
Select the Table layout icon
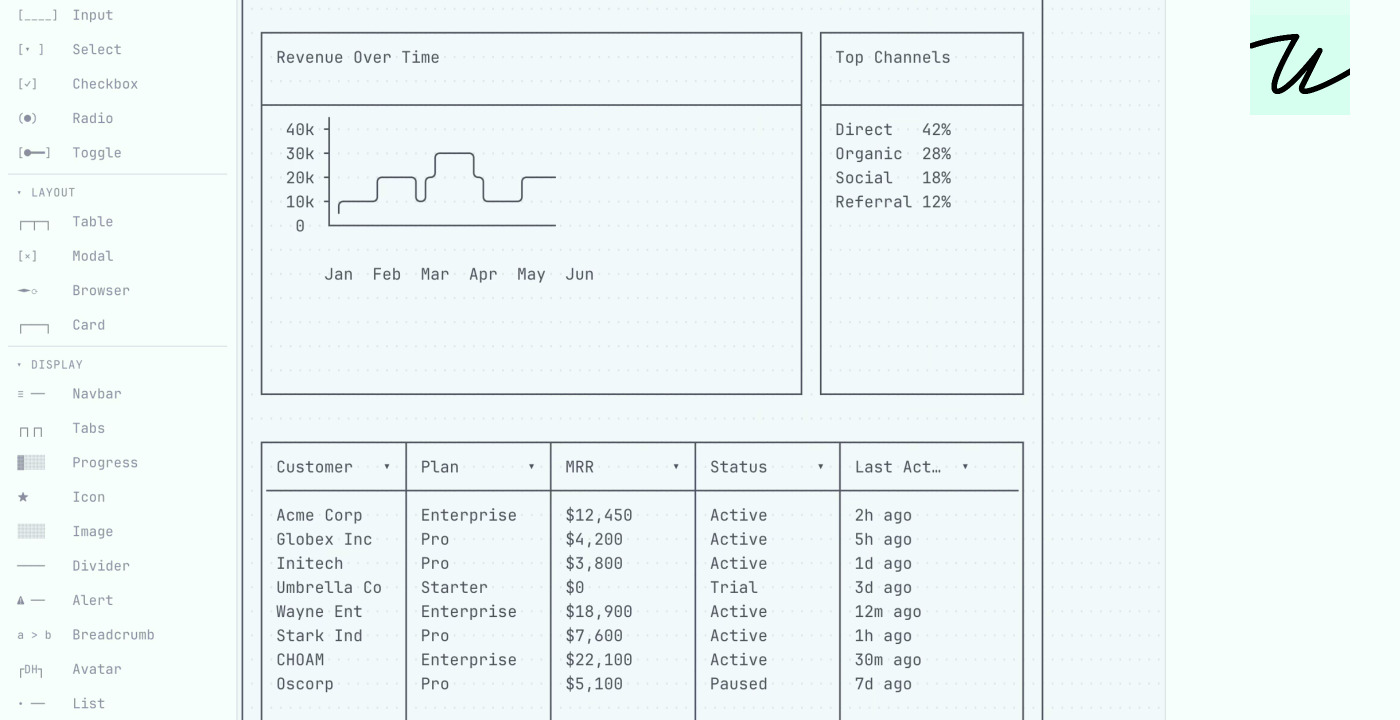34,224
